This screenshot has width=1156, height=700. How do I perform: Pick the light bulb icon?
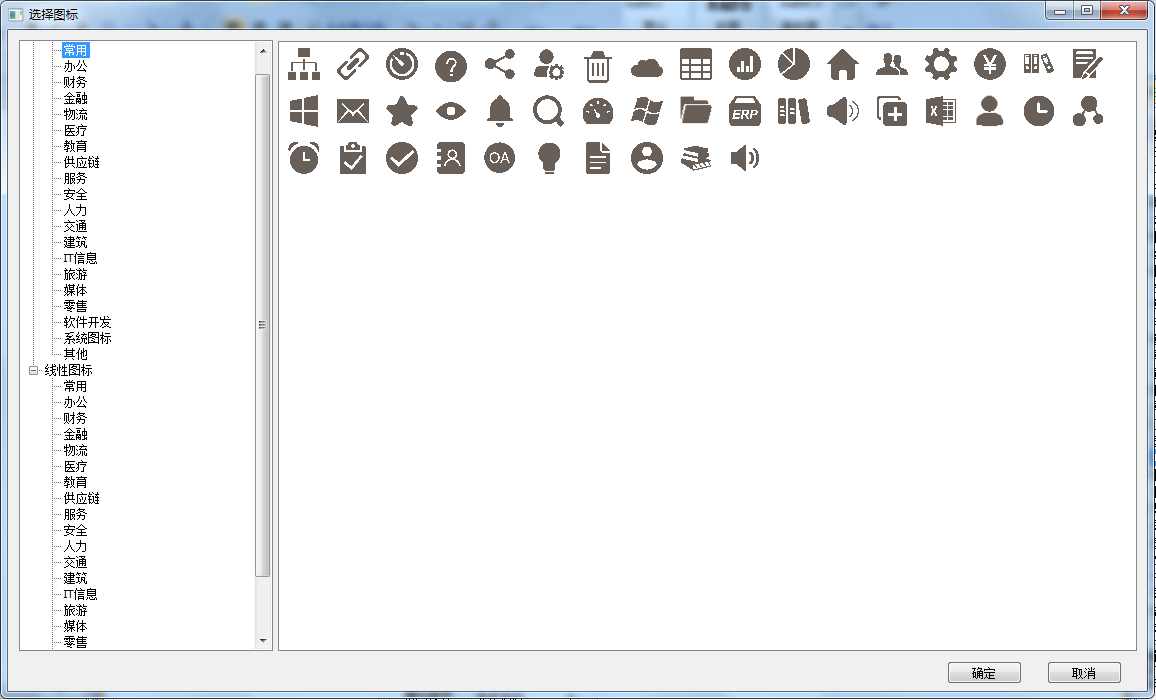(548, 158)
